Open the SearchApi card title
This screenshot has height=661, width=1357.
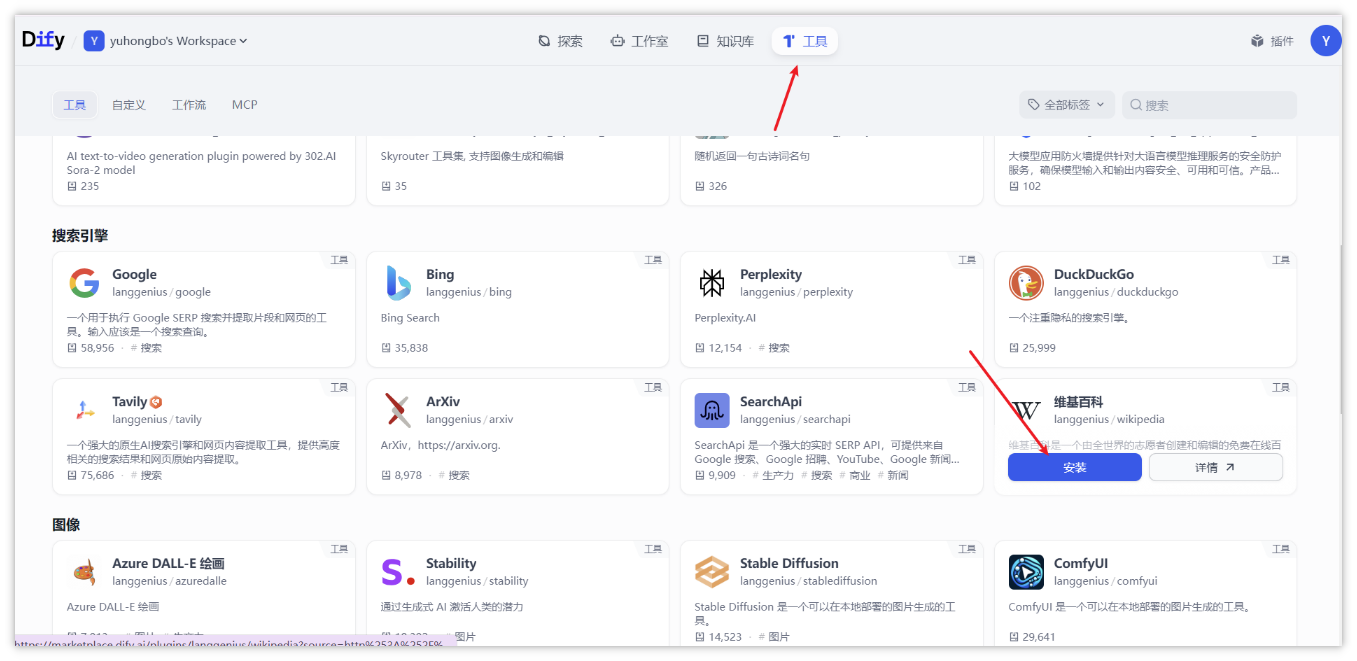coord(771,401)
